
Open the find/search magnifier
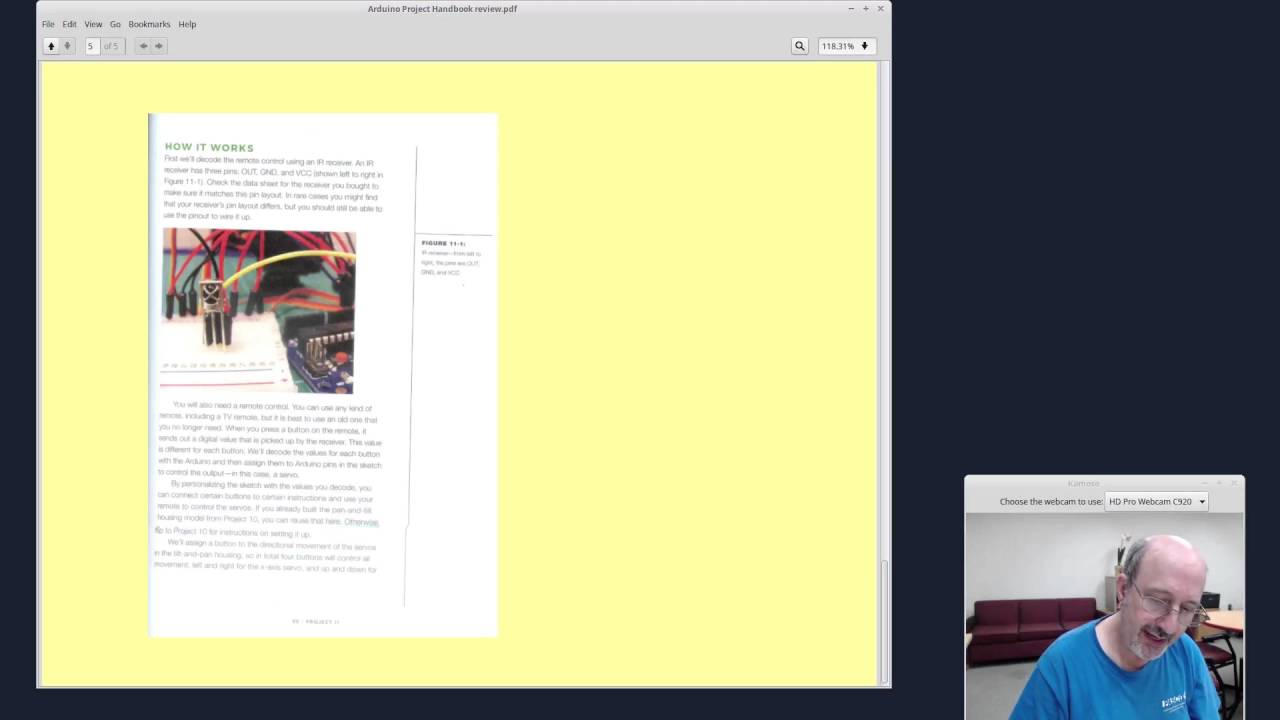[x=799, y=46]
